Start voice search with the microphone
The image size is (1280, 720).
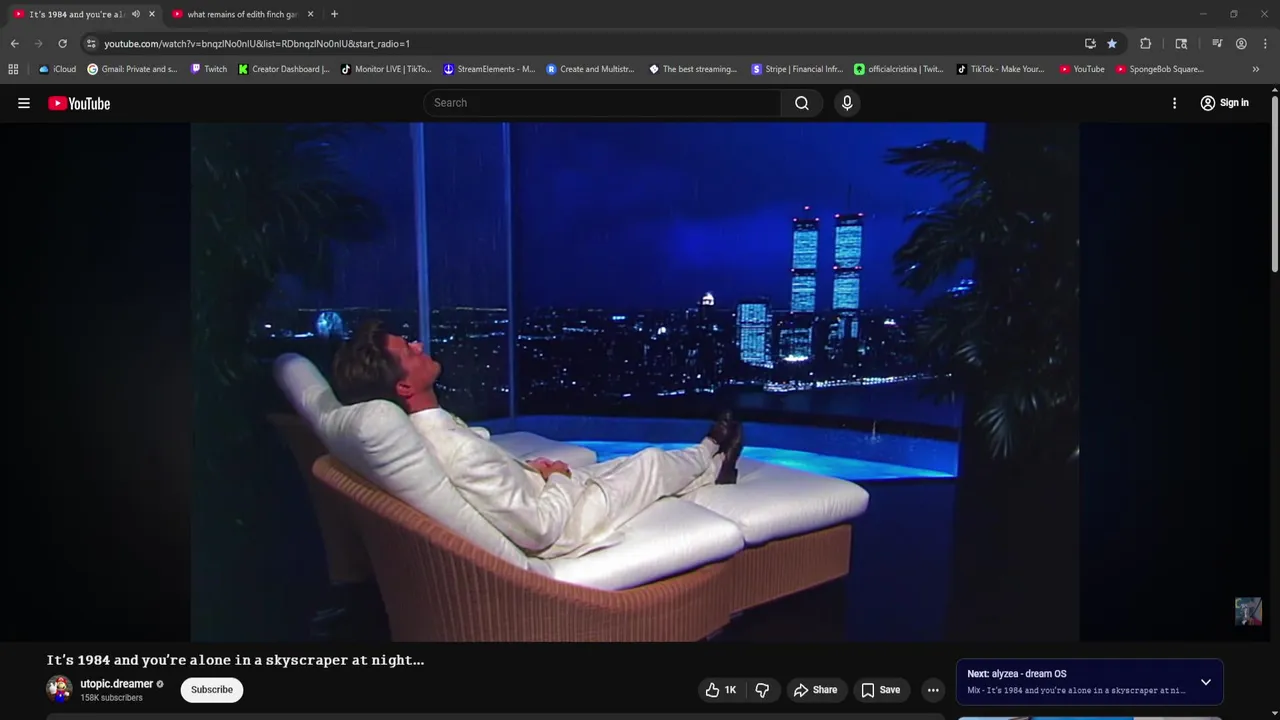[x=847, y=103]
